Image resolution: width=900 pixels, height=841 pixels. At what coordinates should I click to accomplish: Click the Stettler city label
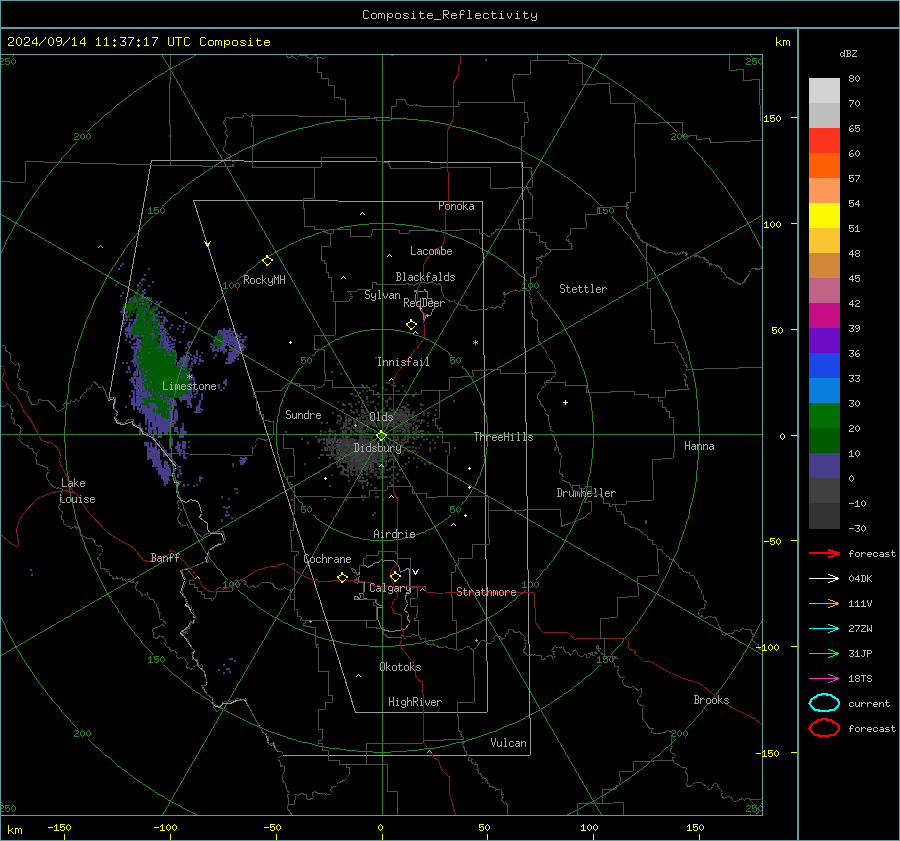[x=583, y=289]
